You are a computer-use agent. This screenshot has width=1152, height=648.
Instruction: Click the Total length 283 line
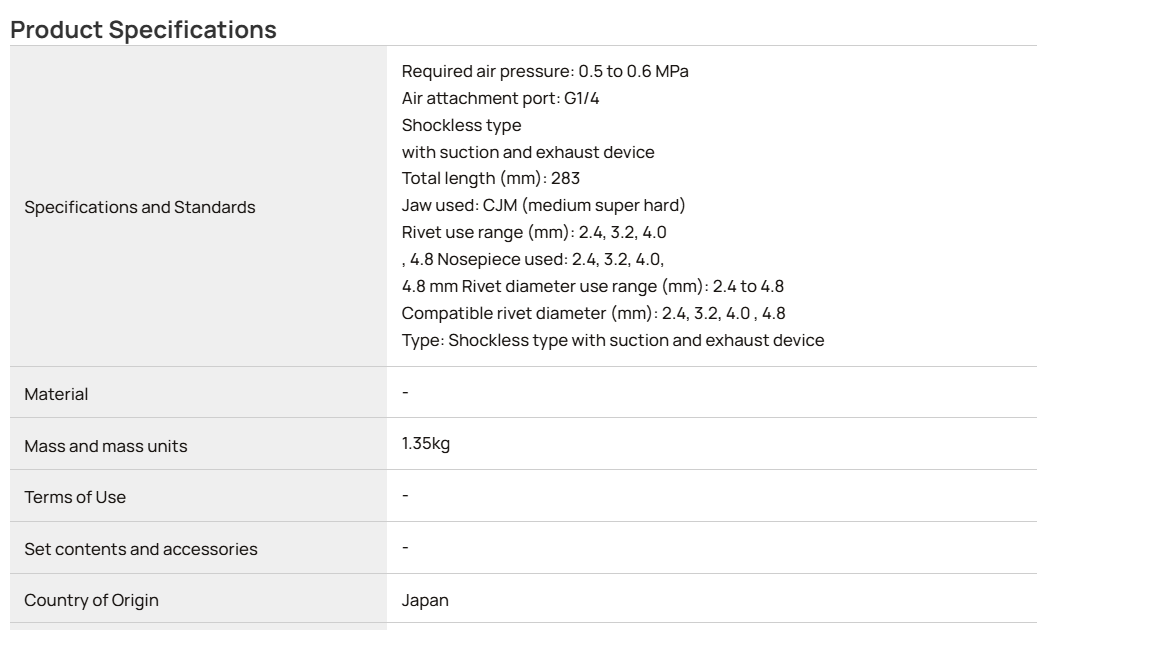pos(490,179)
